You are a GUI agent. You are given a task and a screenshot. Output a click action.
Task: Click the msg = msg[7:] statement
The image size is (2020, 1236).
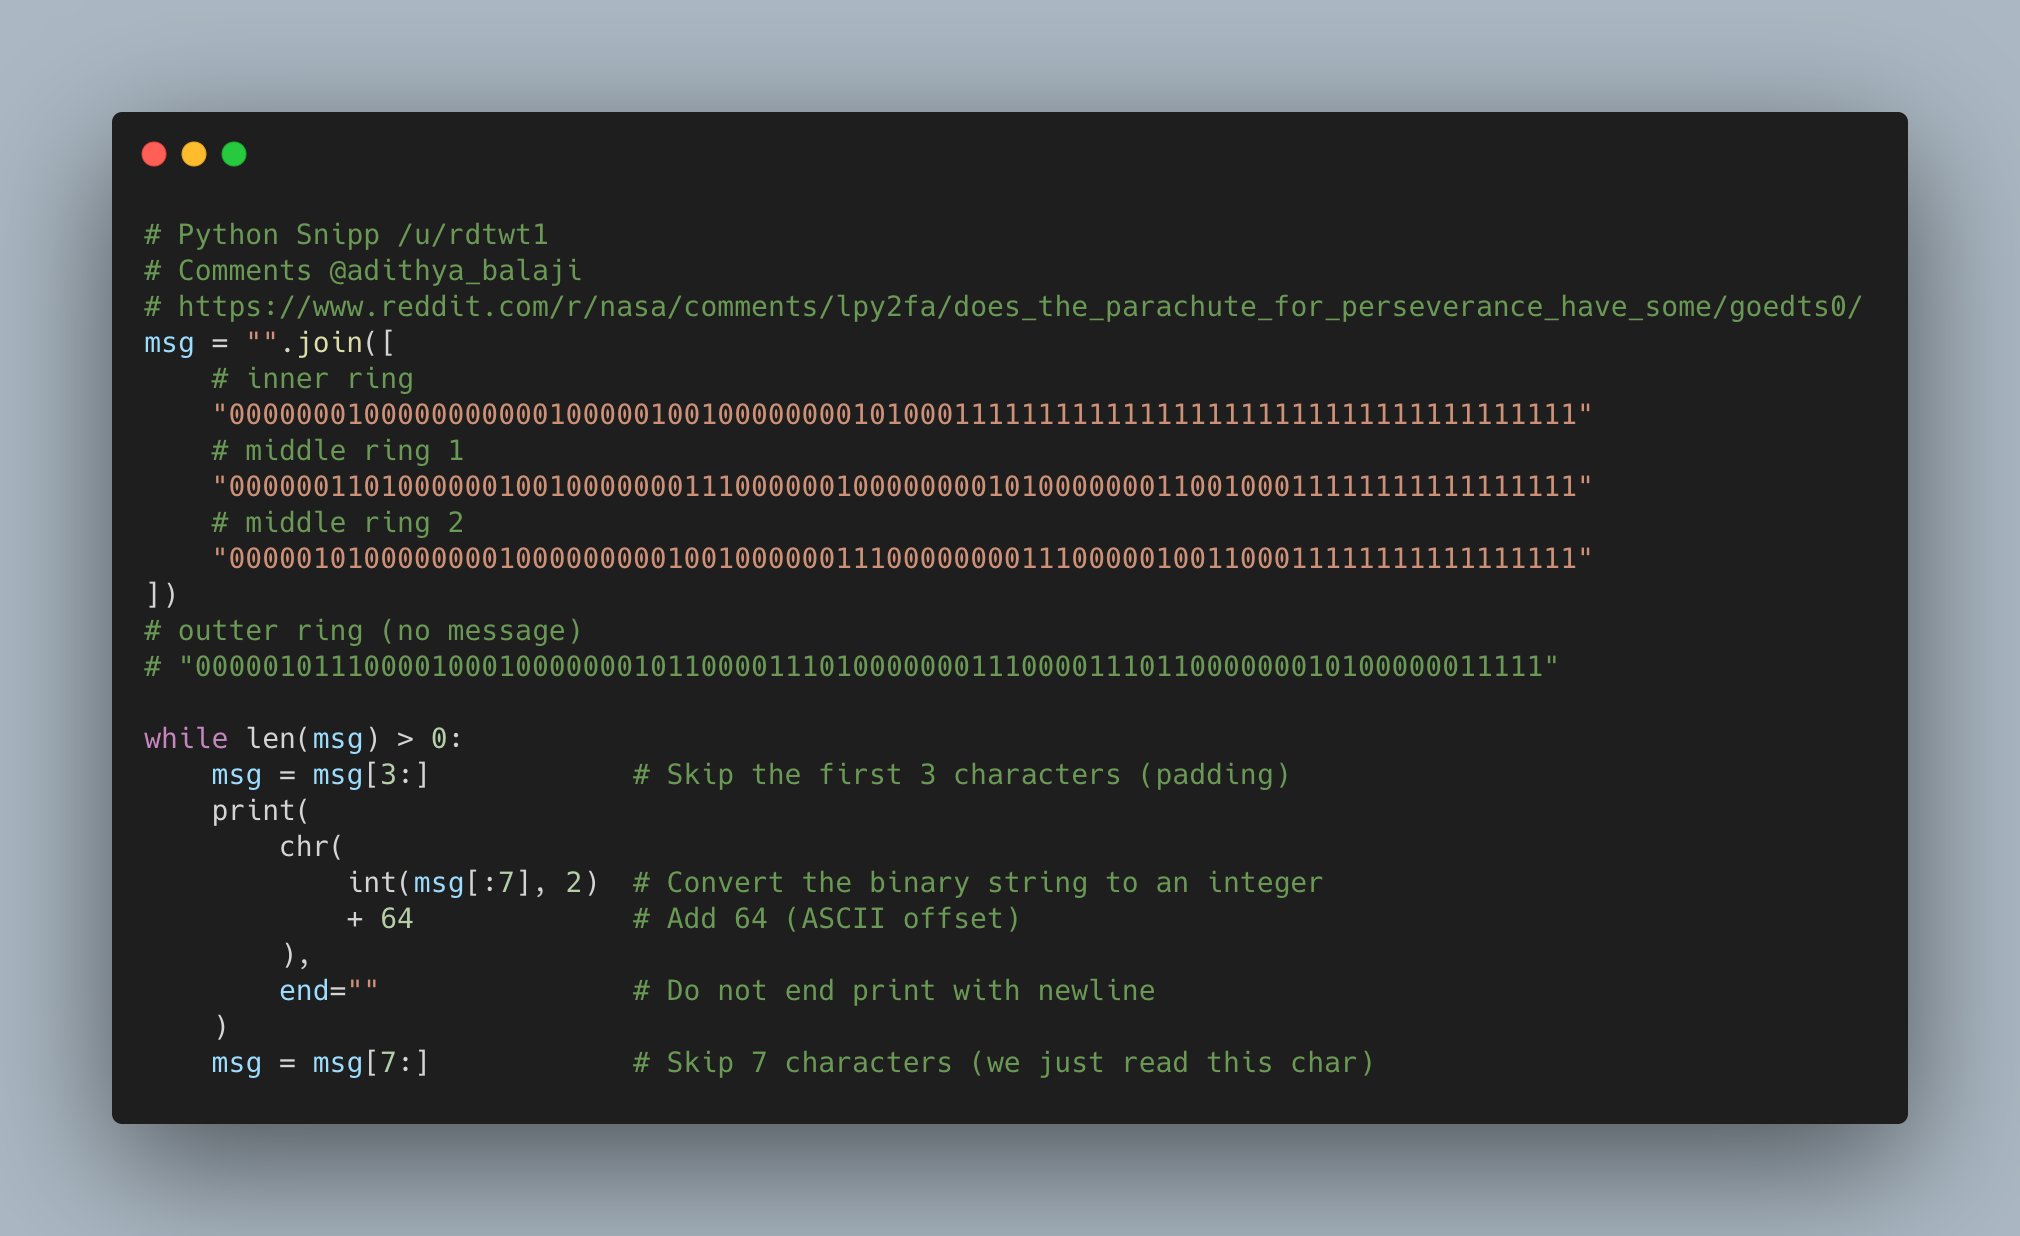click(x=320, y=1063)
